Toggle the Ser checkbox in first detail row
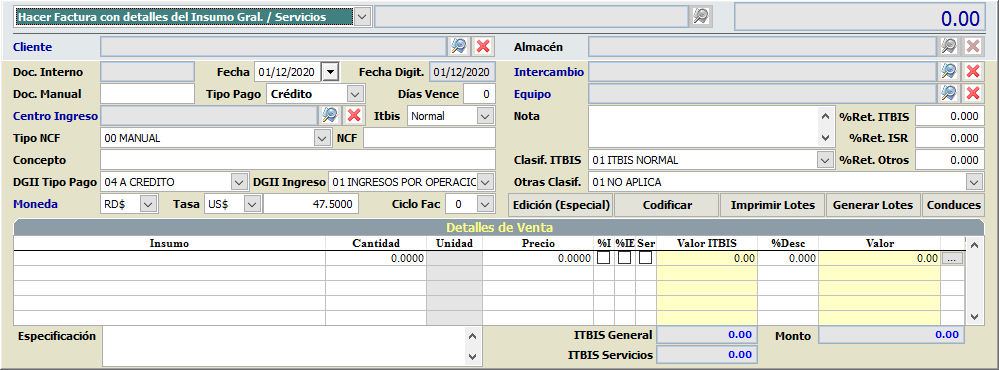The height and width of the screenshot is (370, 999). (x=645, y=258)
